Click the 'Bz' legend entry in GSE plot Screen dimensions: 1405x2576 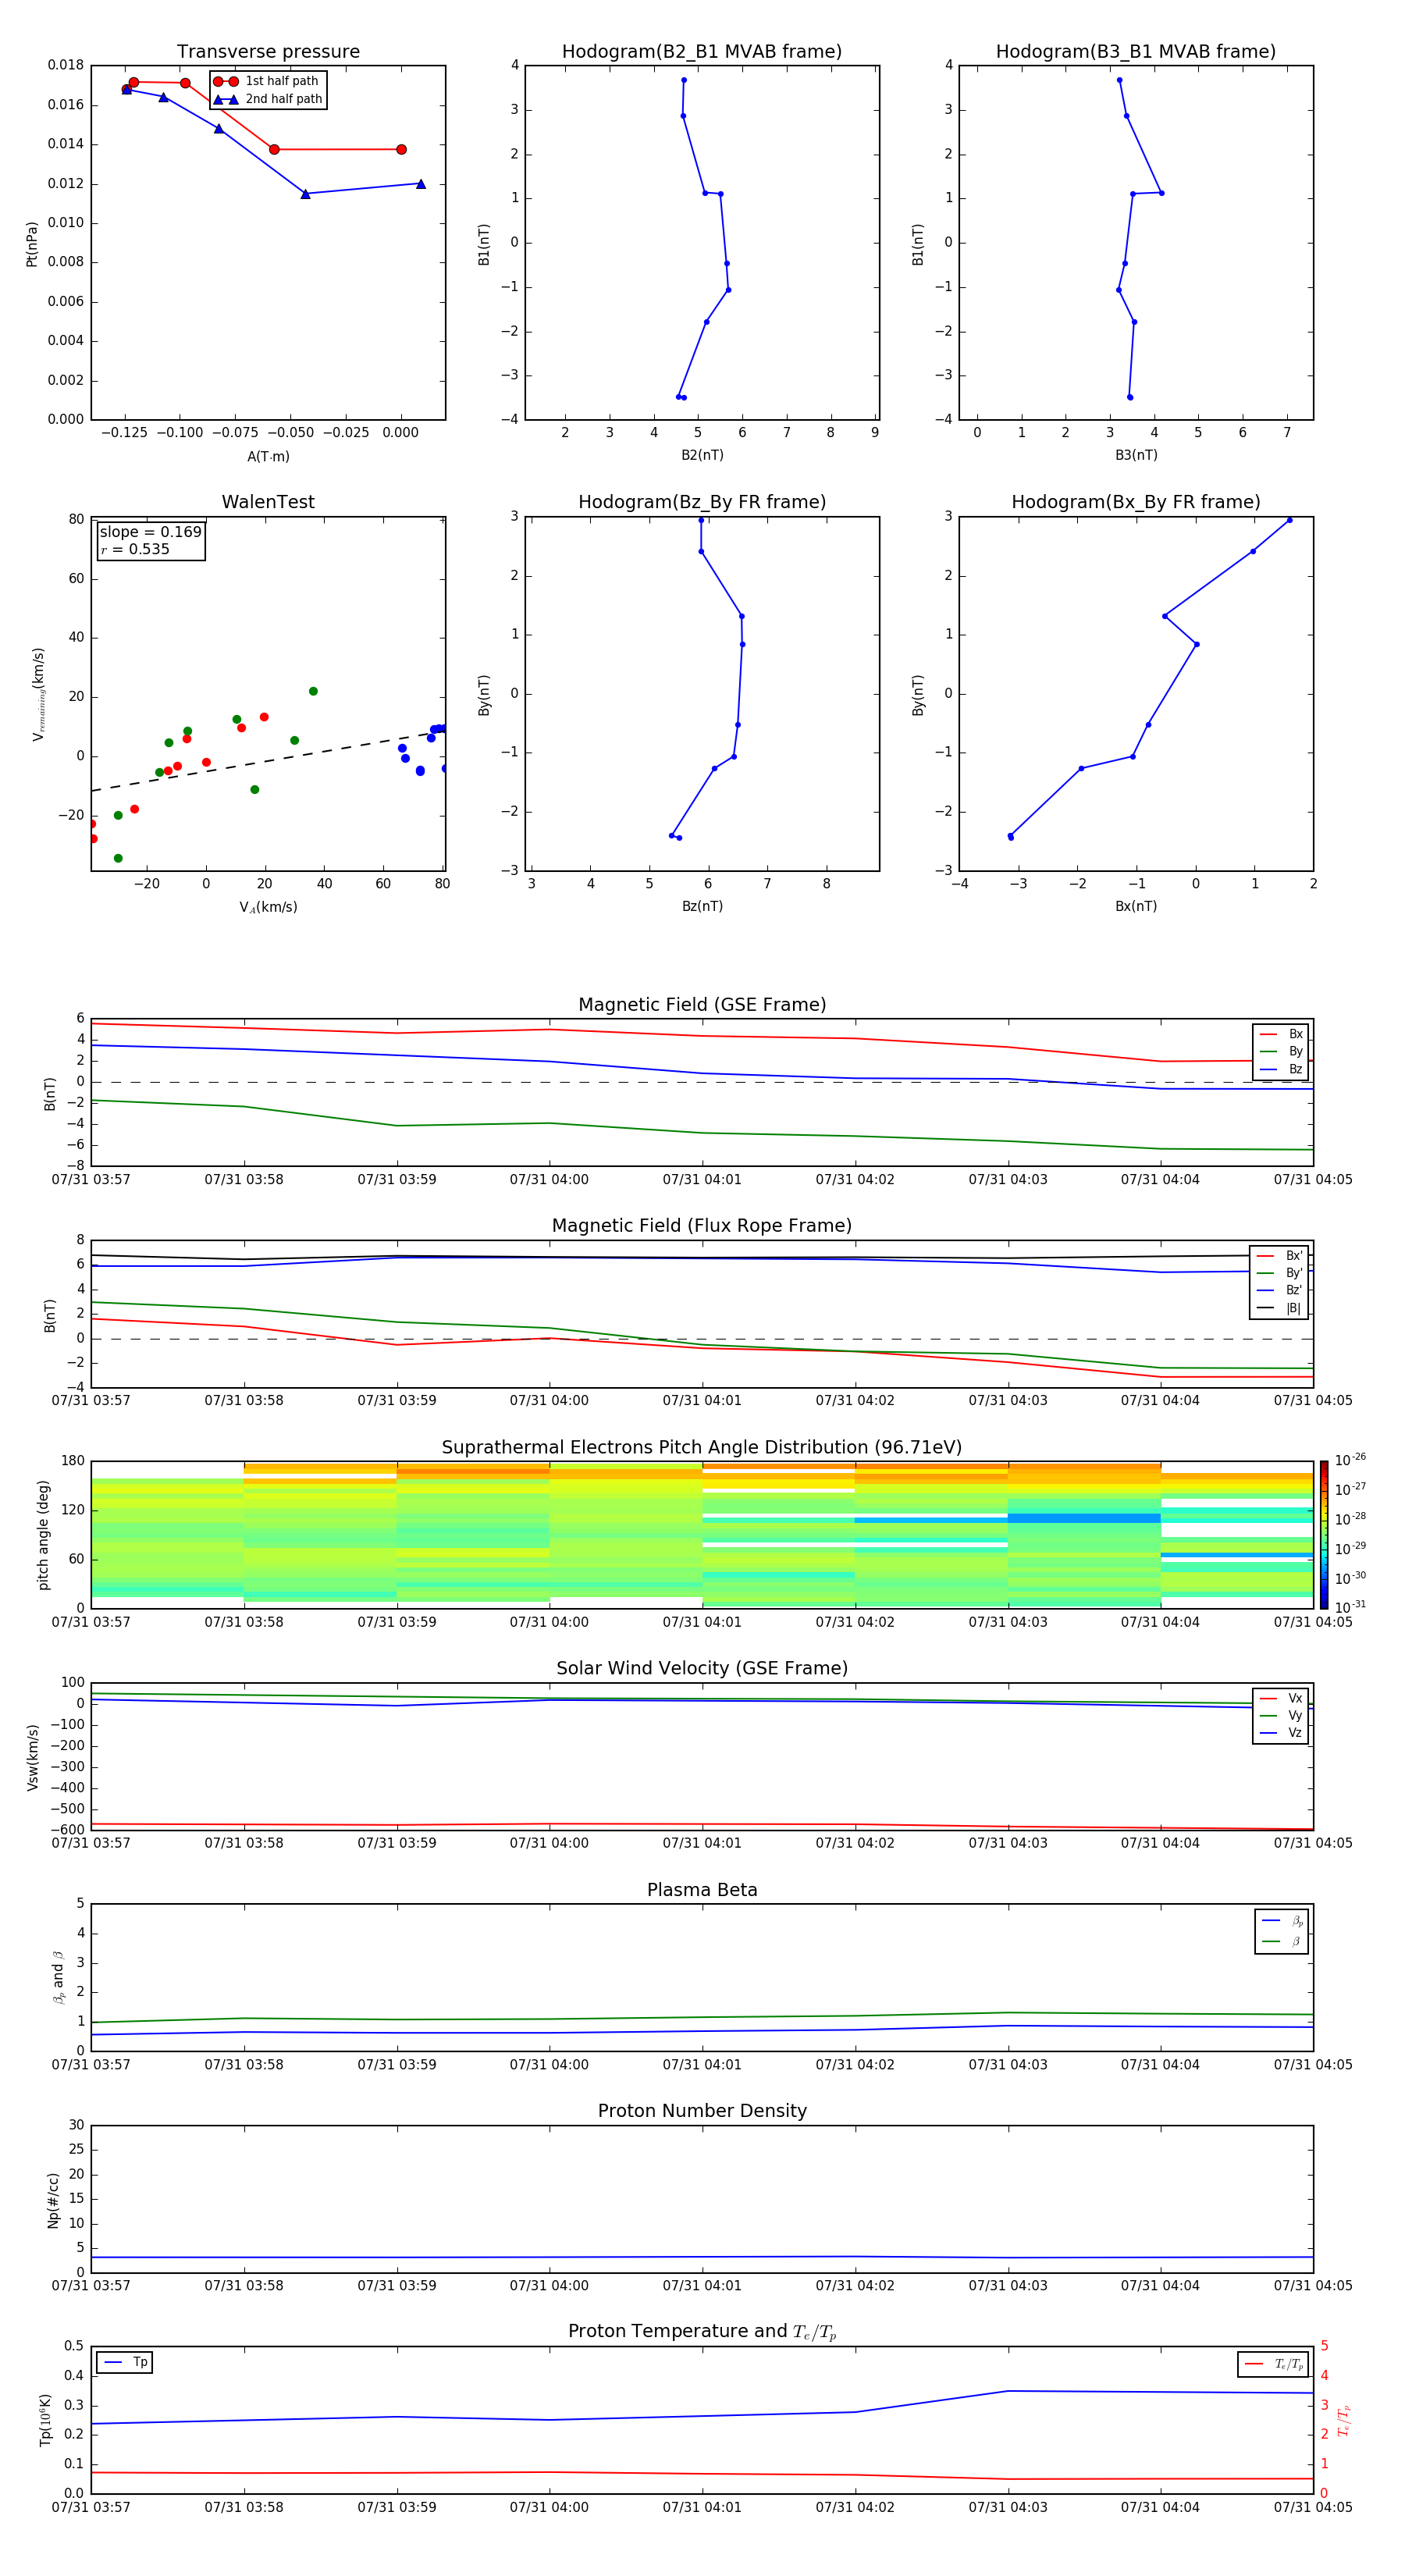[1281, 1069]
